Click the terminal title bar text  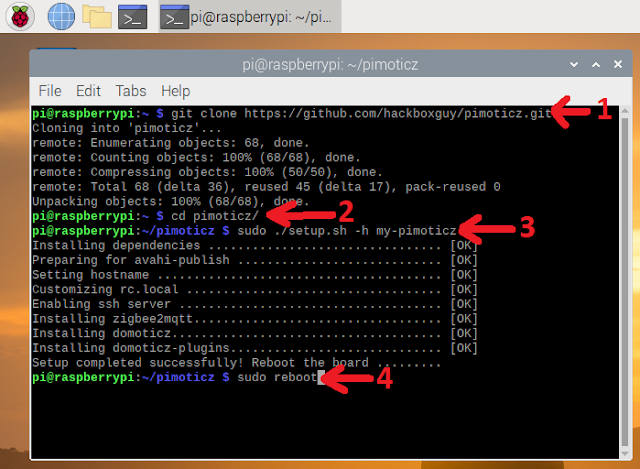point(330,64)
